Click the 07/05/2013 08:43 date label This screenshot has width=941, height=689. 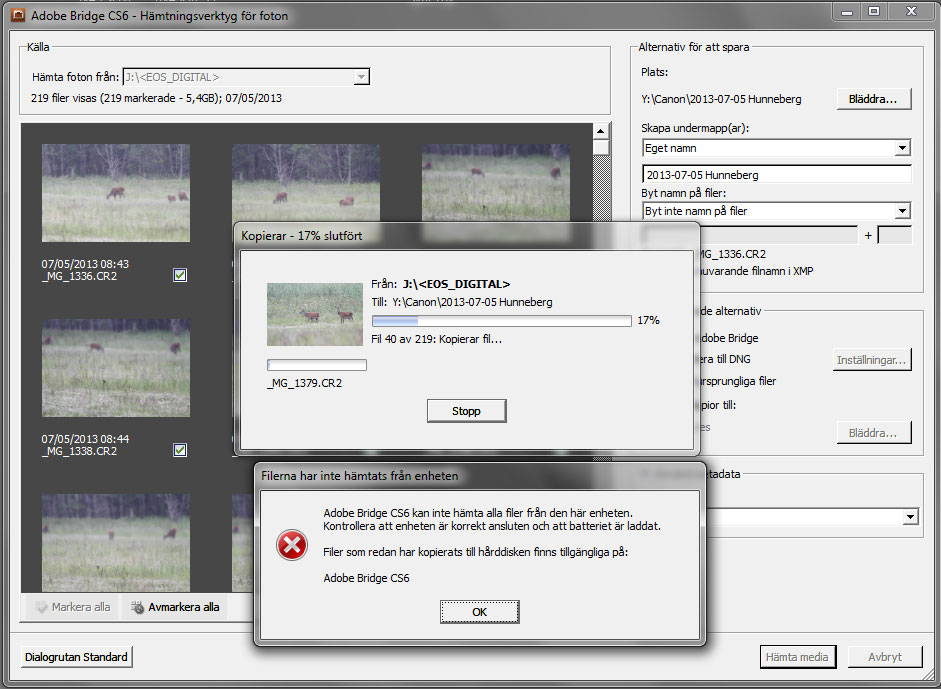(85, 264)
